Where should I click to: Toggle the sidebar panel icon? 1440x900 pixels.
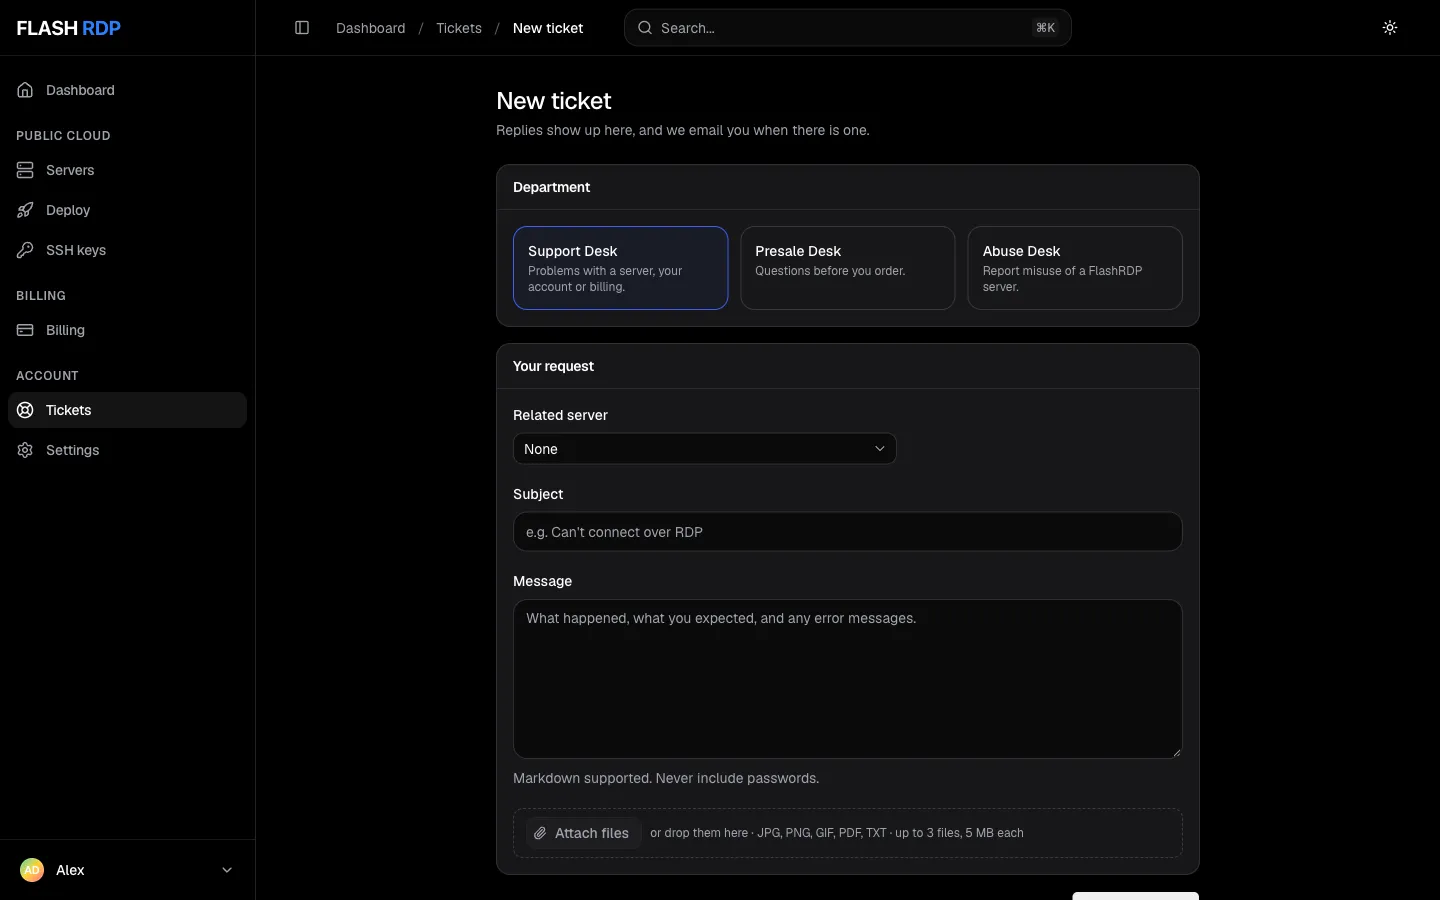[302, 28]
